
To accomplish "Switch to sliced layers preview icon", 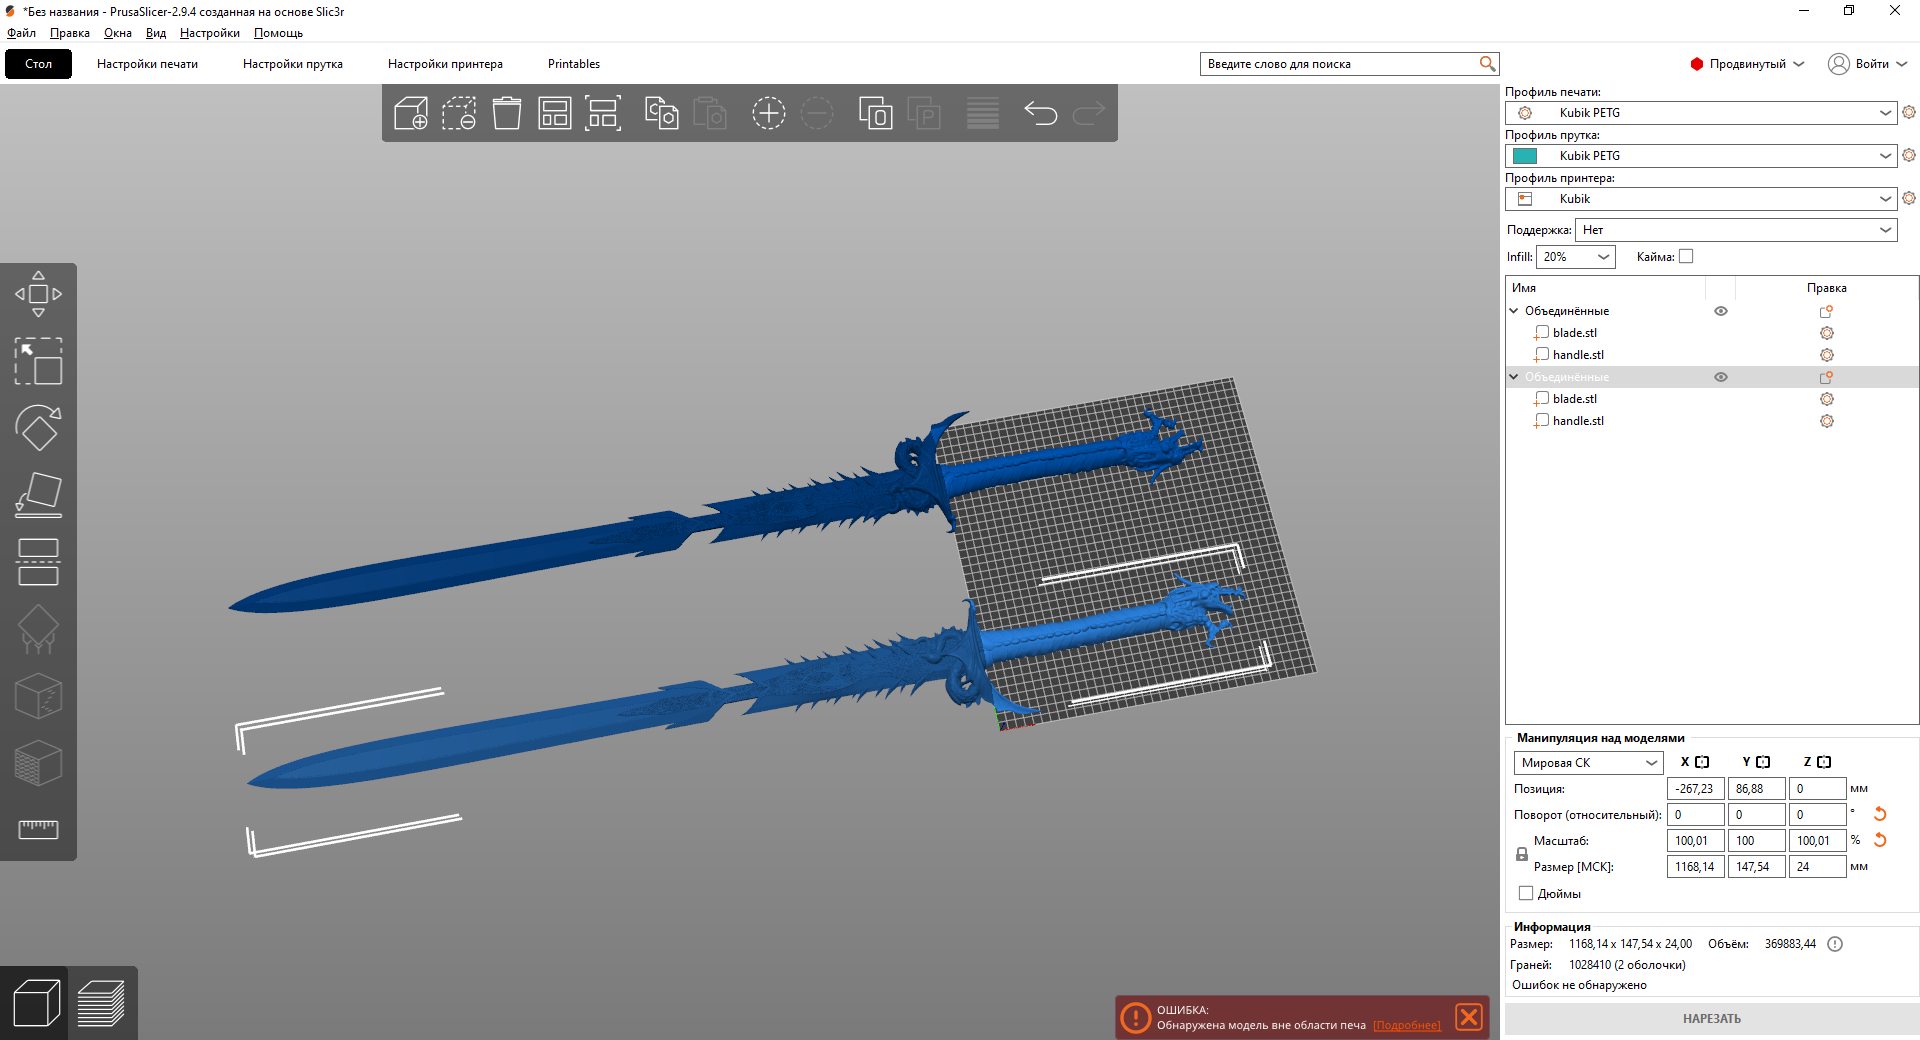I will coord(101,1003).
